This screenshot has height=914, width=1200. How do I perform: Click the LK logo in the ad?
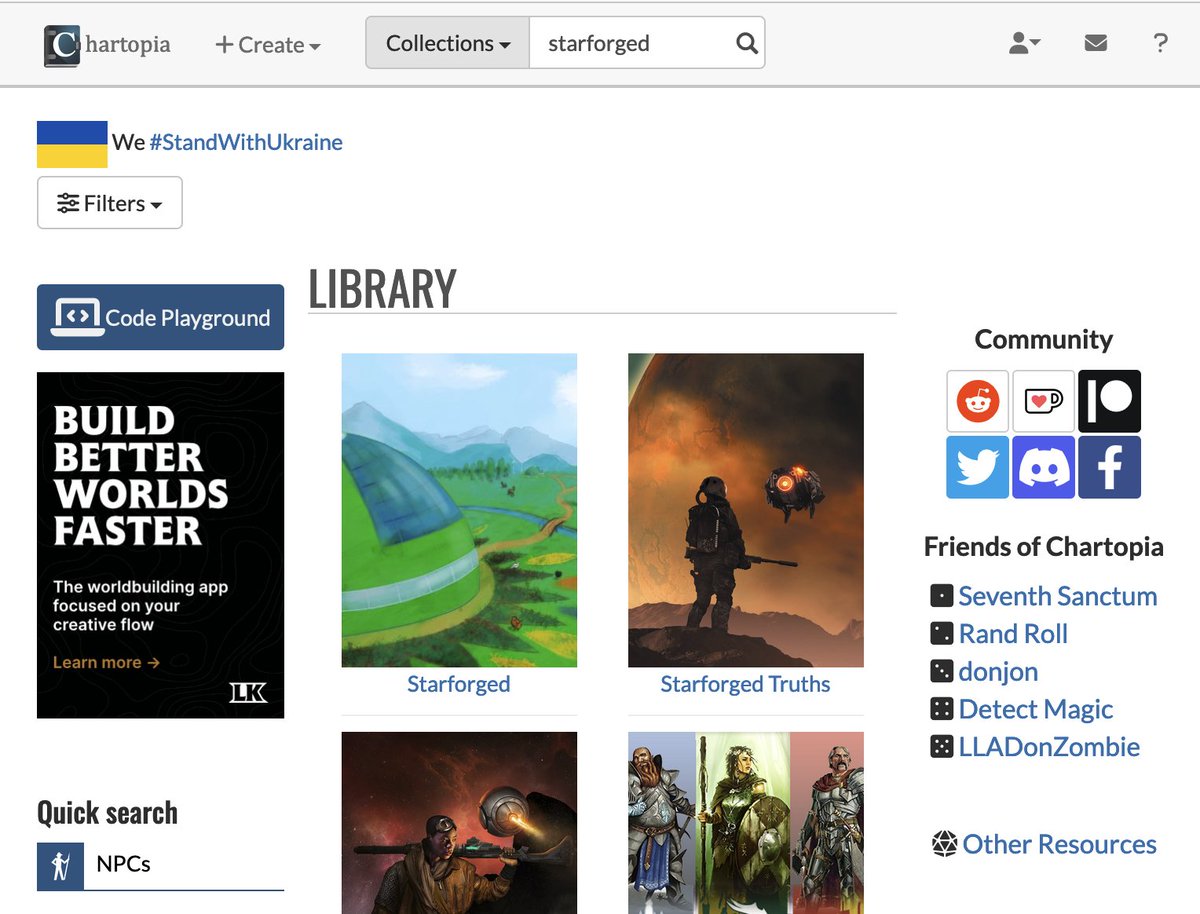coord(248,692)
